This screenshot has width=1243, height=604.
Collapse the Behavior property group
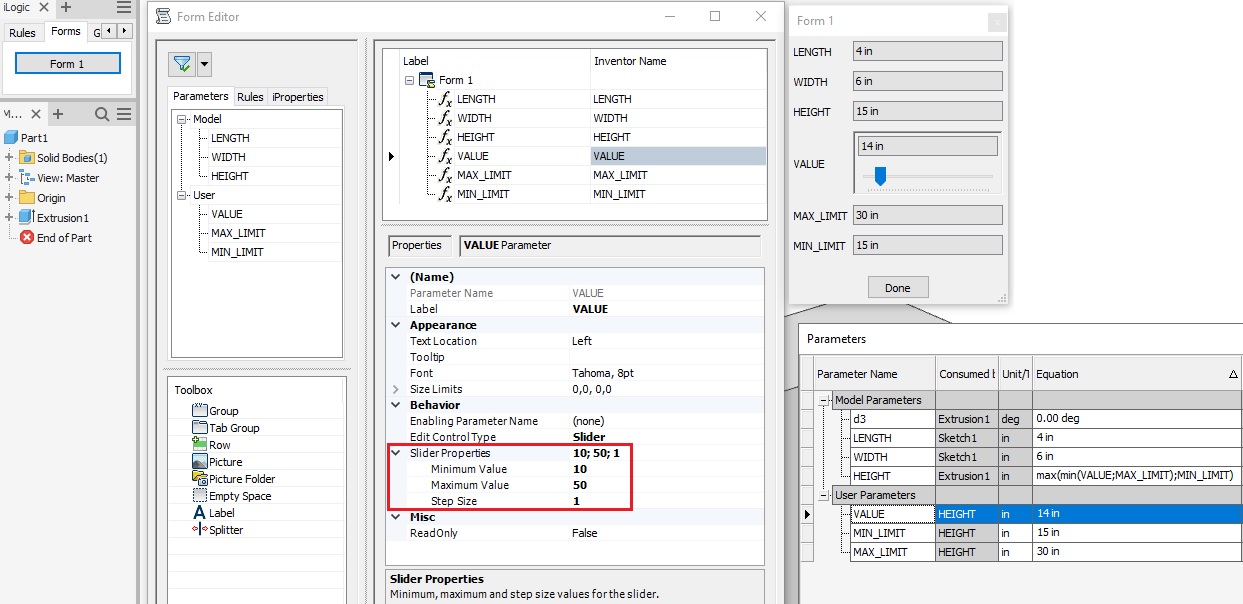(393, 405)
